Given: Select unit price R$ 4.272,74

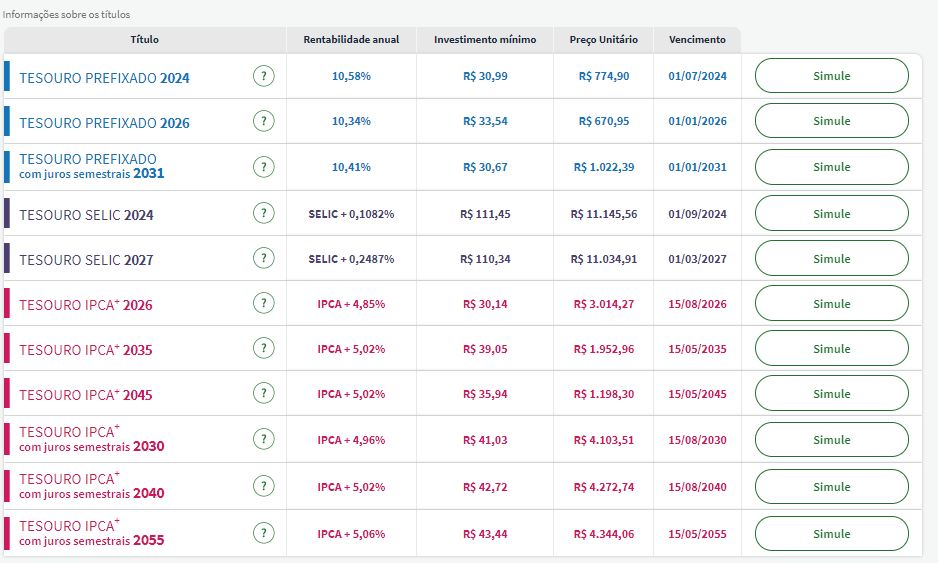Looking at the screenshot, I should click(604, 487).
